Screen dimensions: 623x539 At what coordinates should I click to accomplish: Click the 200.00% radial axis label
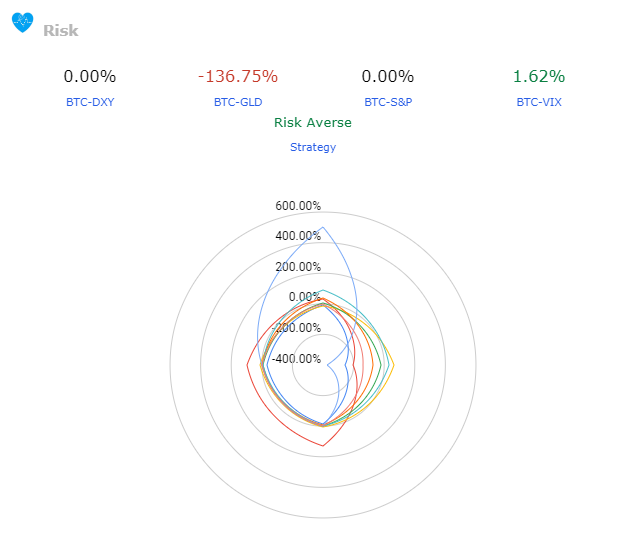pyautogui.click(x=298, y=267)
